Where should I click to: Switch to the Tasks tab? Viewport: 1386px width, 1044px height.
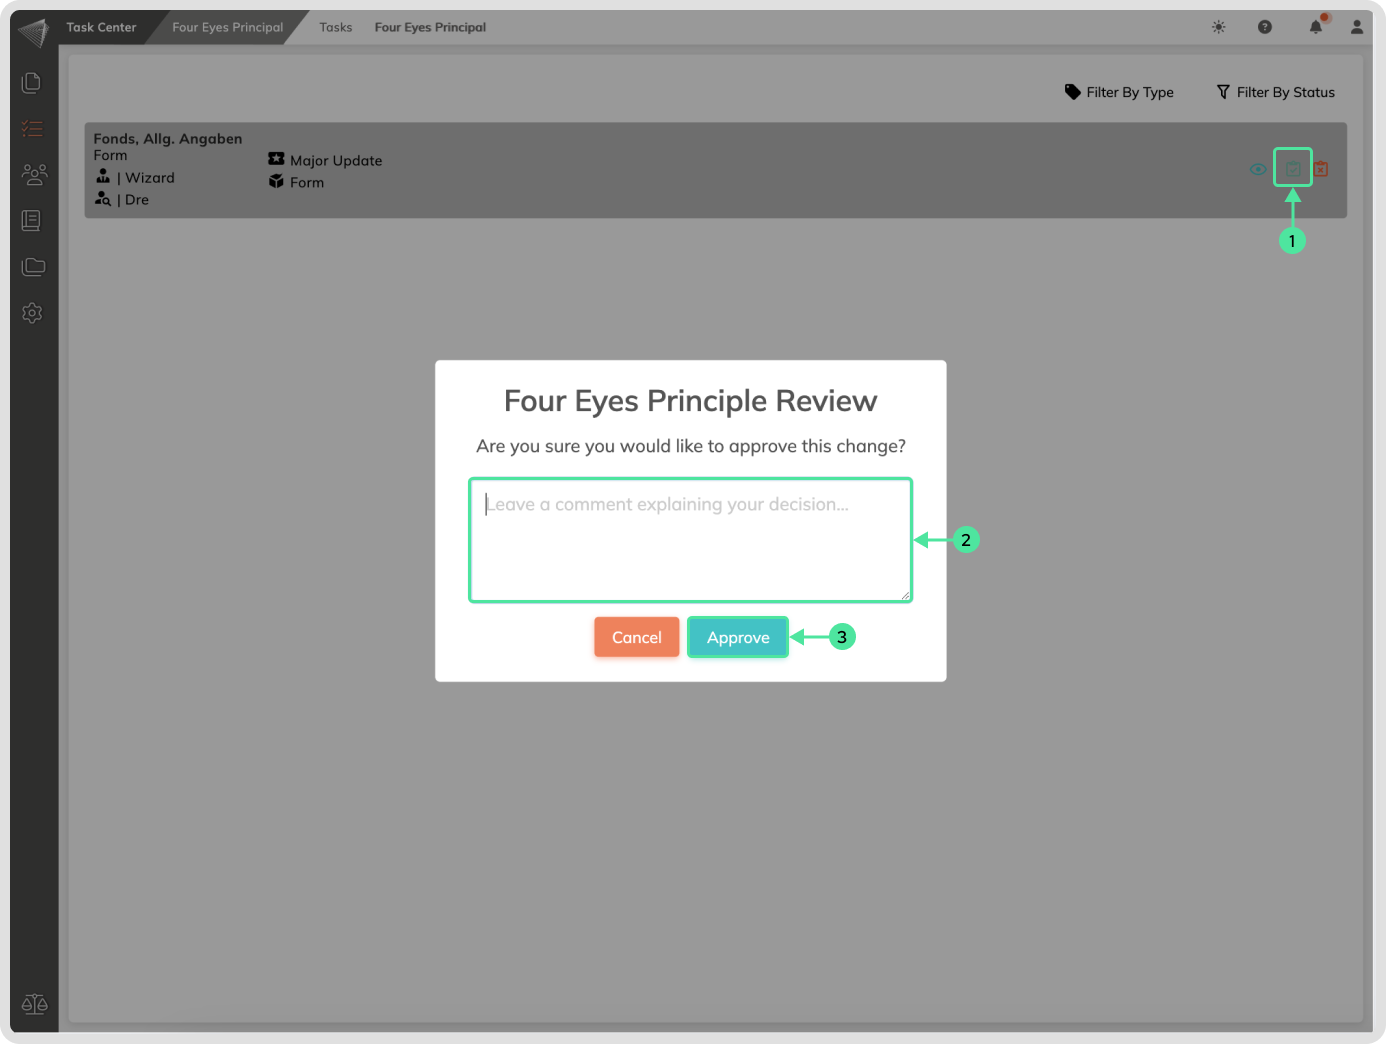336,27
